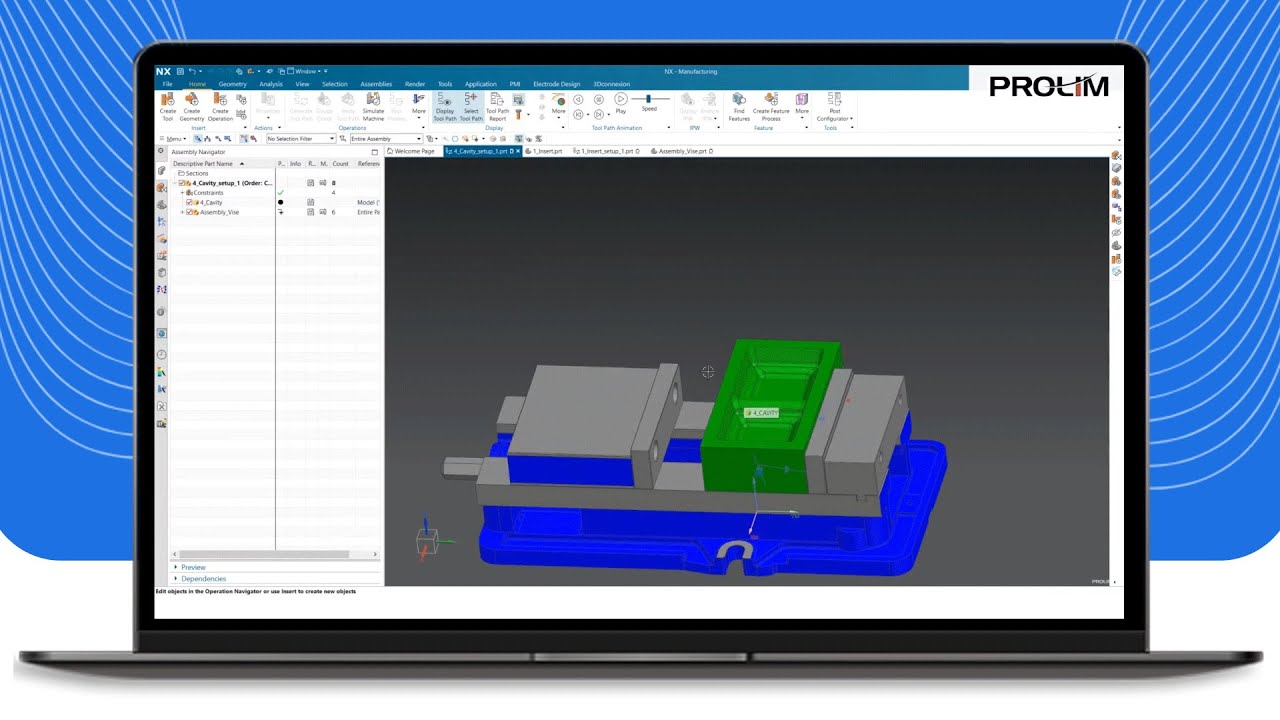Switch to Welcome Page tab
1280x720 pixels.
(x=412, y=151)
